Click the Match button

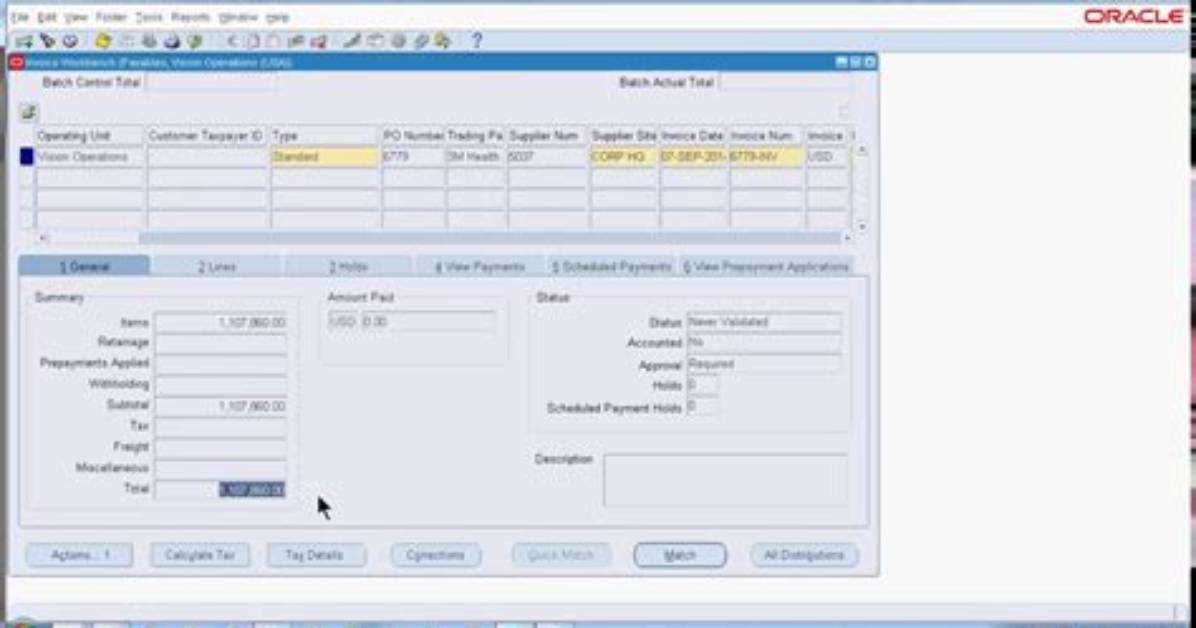[680, 555]
